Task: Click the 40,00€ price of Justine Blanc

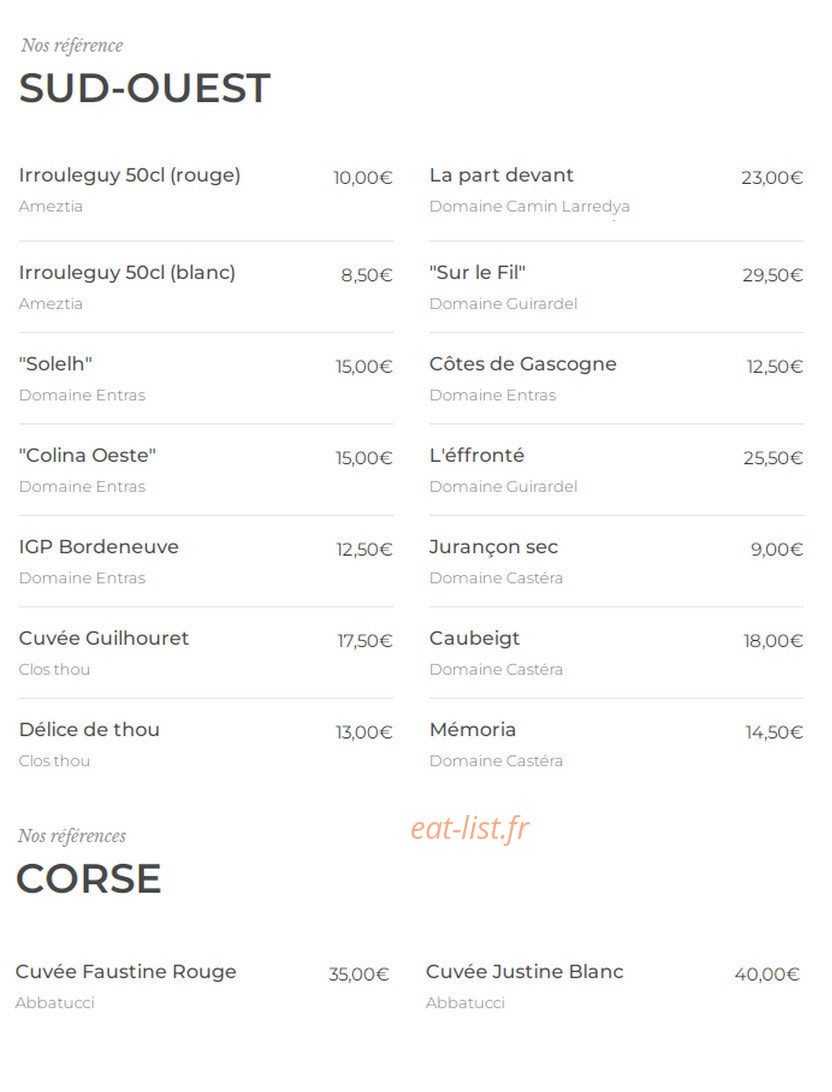Action: [767, 974]
